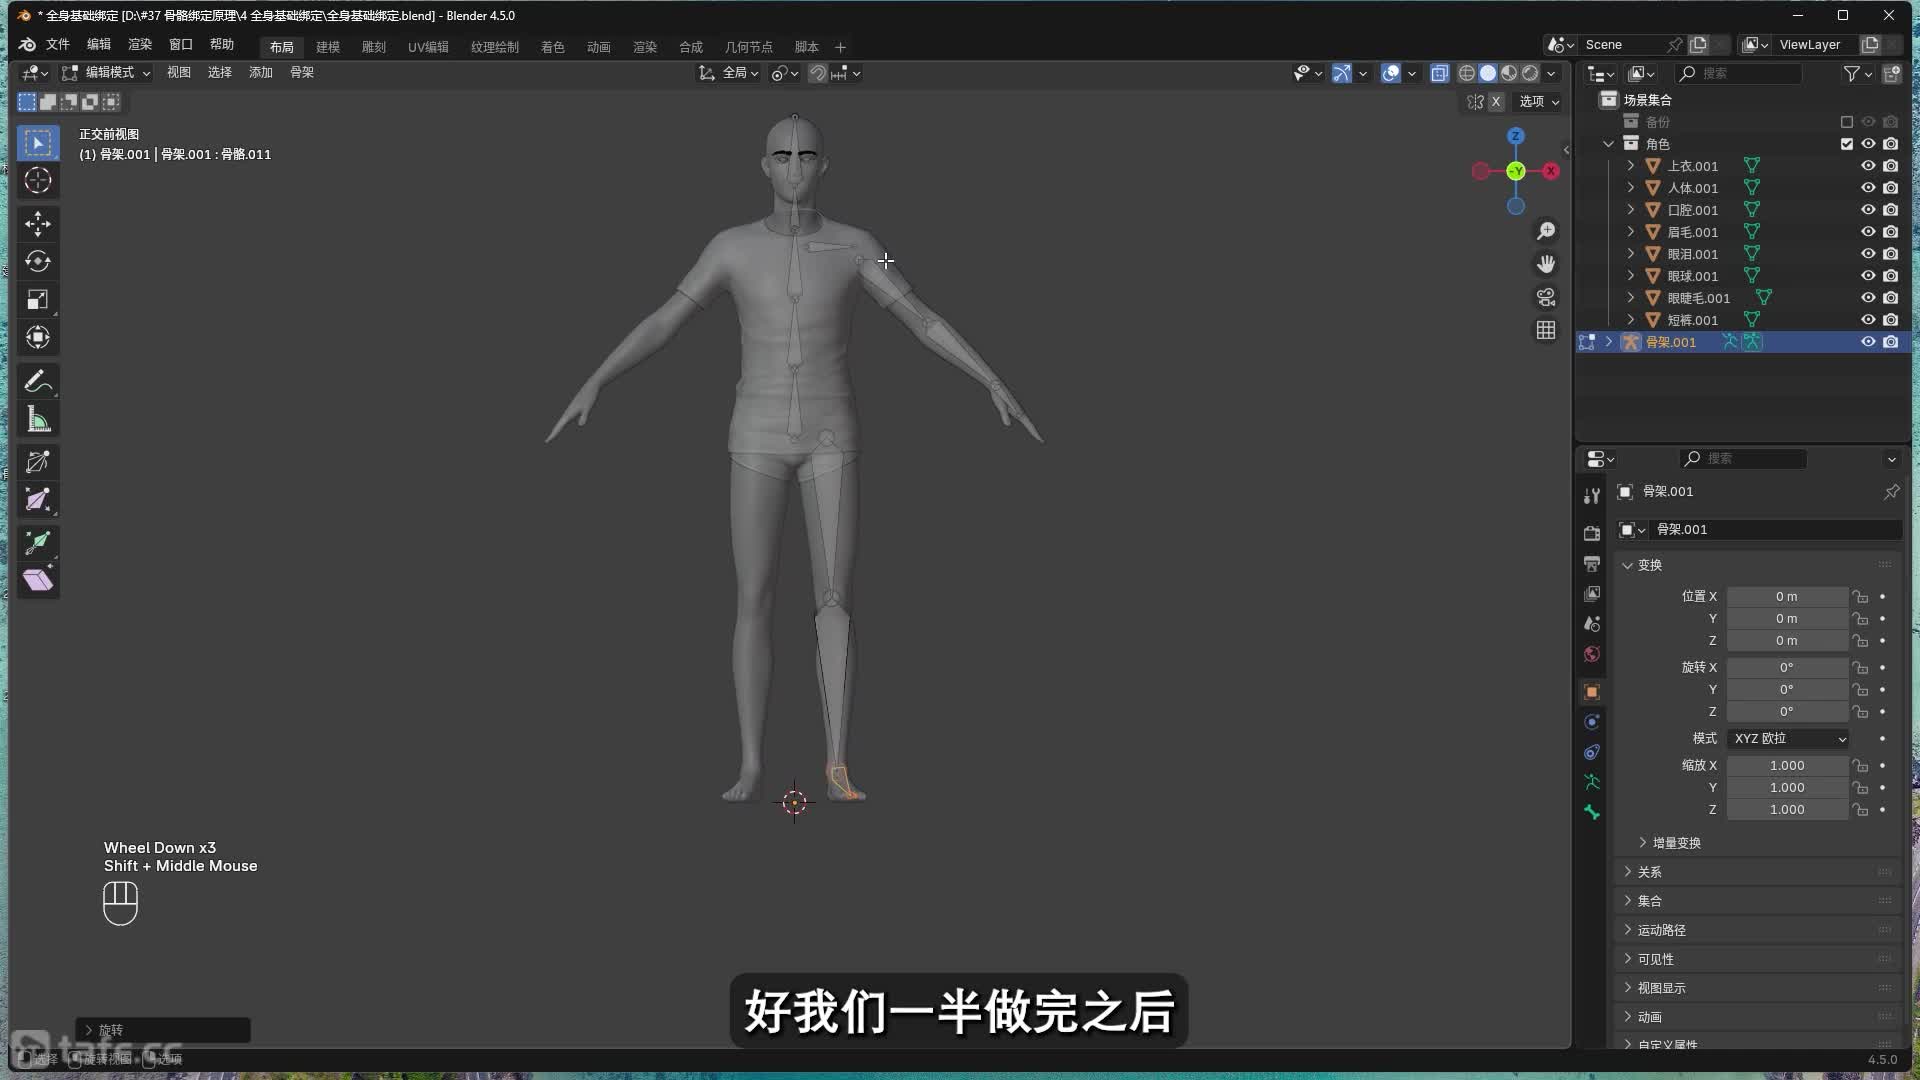Click the Annotate pencil tool

pyautogui.click(x=38, y=381)
